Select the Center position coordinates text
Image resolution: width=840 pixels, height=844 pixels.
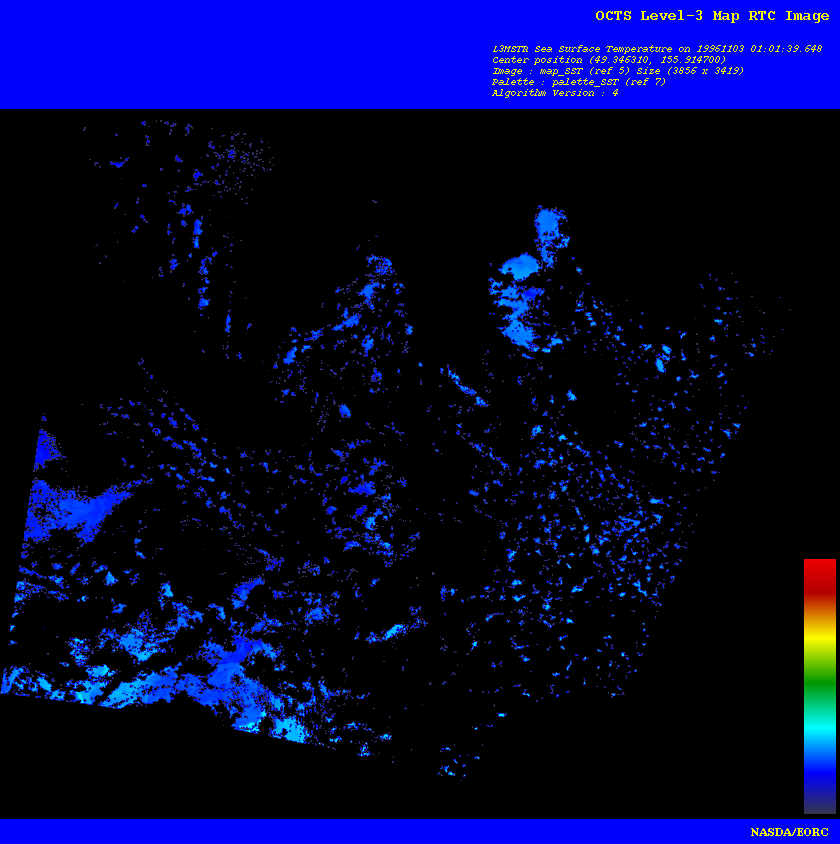609,60
